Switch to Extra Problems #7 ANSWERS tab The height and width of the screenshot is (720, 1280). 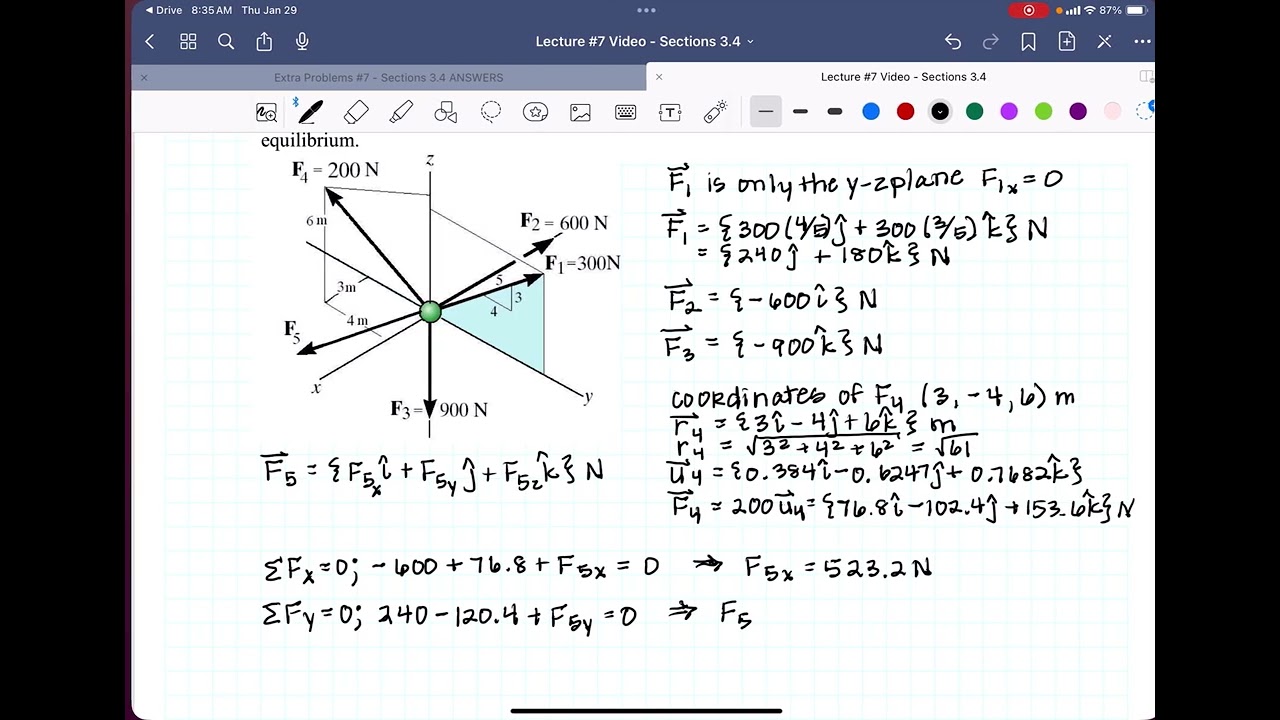click(389, 77)
